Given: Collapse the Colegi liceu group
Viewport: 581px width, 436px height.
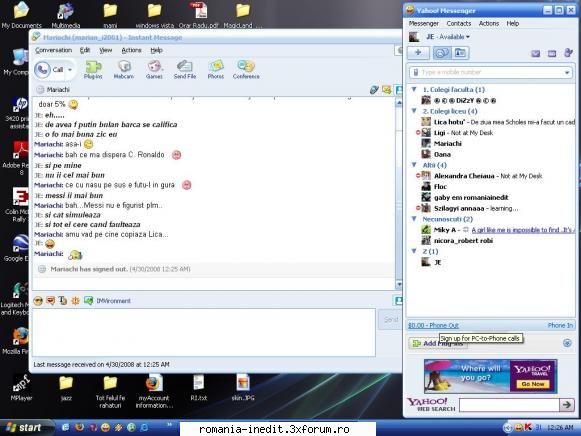Looking at the screenshot, I should pyautogui.click(x=414, y=111).
